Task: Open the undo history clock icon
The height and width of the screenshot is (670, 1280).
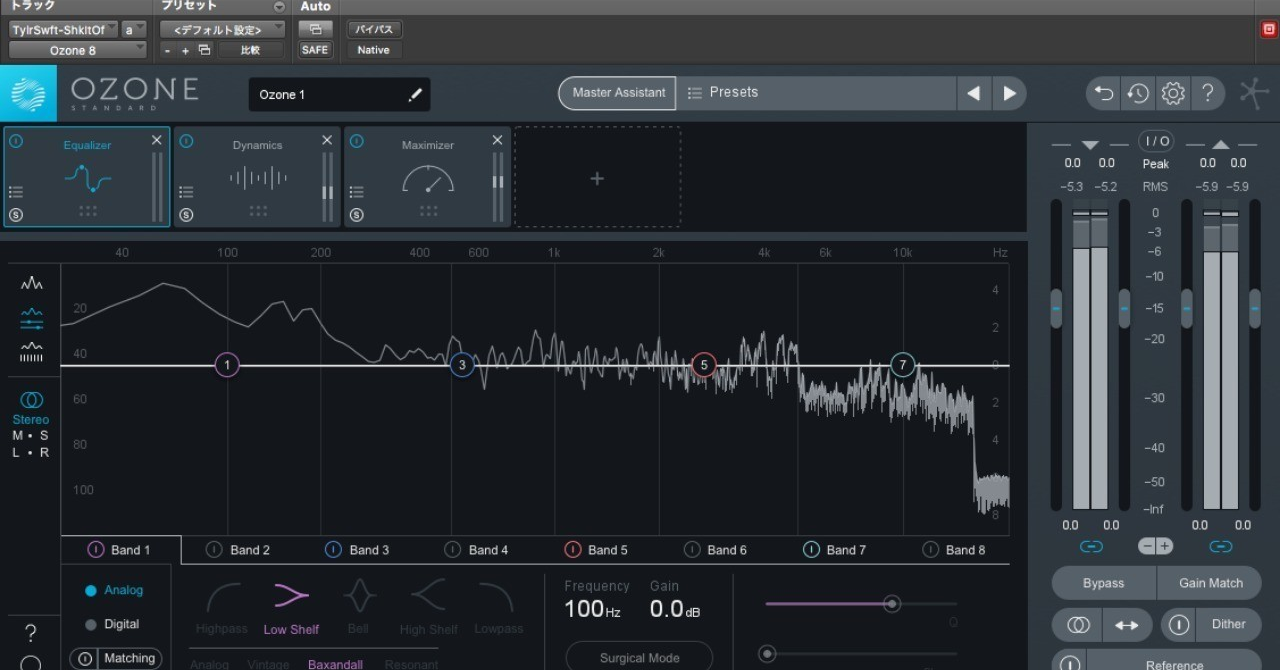Action: coord(1138,94)
